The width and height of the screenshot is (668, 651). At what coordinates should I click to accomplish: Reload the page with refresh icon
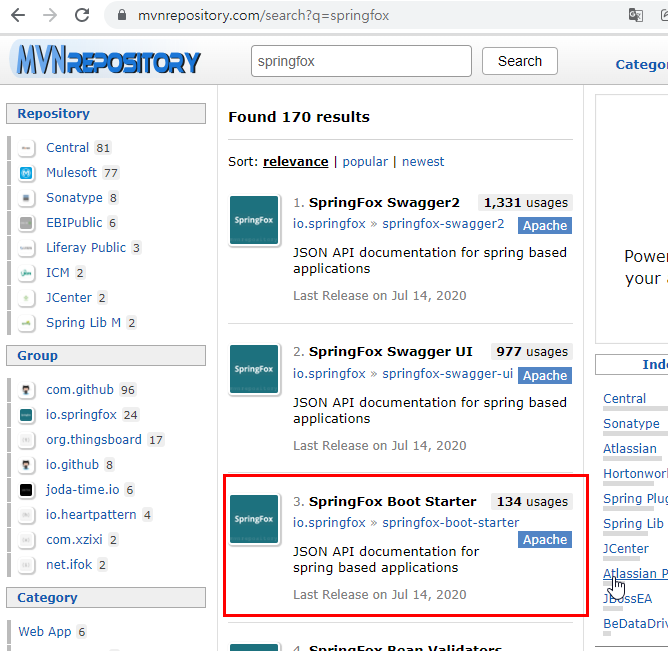tap(82, 15)
